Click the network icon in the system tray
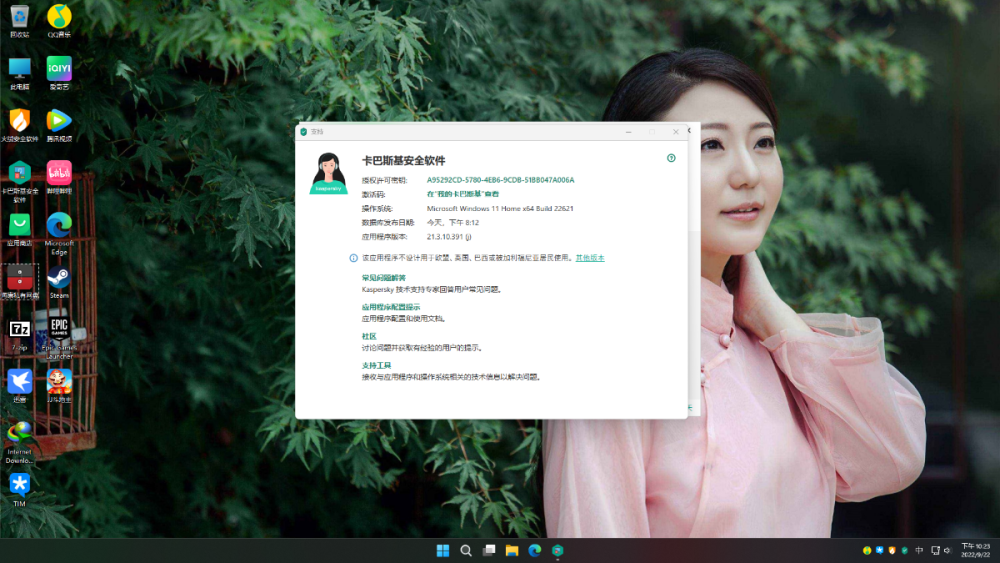1000x563 pixels. [935, 550]
